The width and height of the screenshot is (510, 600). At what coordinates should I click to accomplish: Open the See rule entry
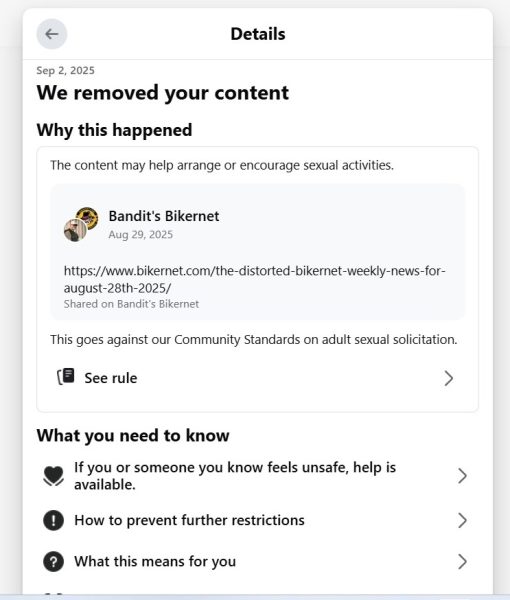pyautogui.click(x=257, y=378)
